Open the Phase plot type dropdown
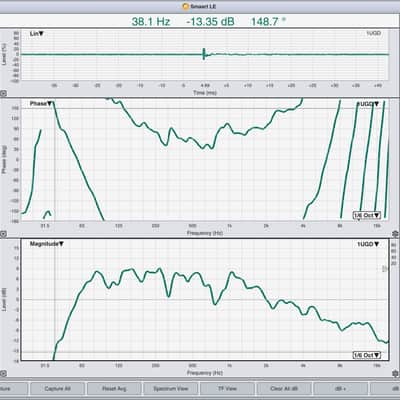 click(x=41, y=104)
